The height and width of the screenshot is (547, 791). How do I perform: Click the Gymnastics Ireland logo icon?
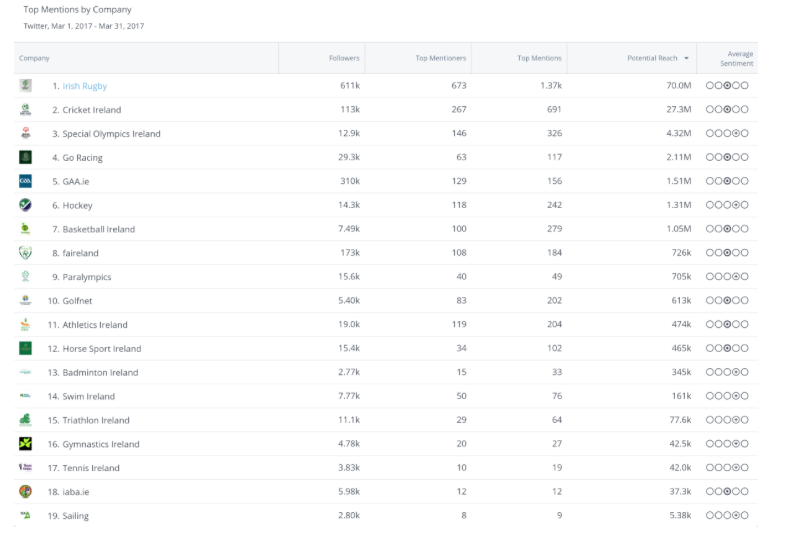tap(25, 444)
